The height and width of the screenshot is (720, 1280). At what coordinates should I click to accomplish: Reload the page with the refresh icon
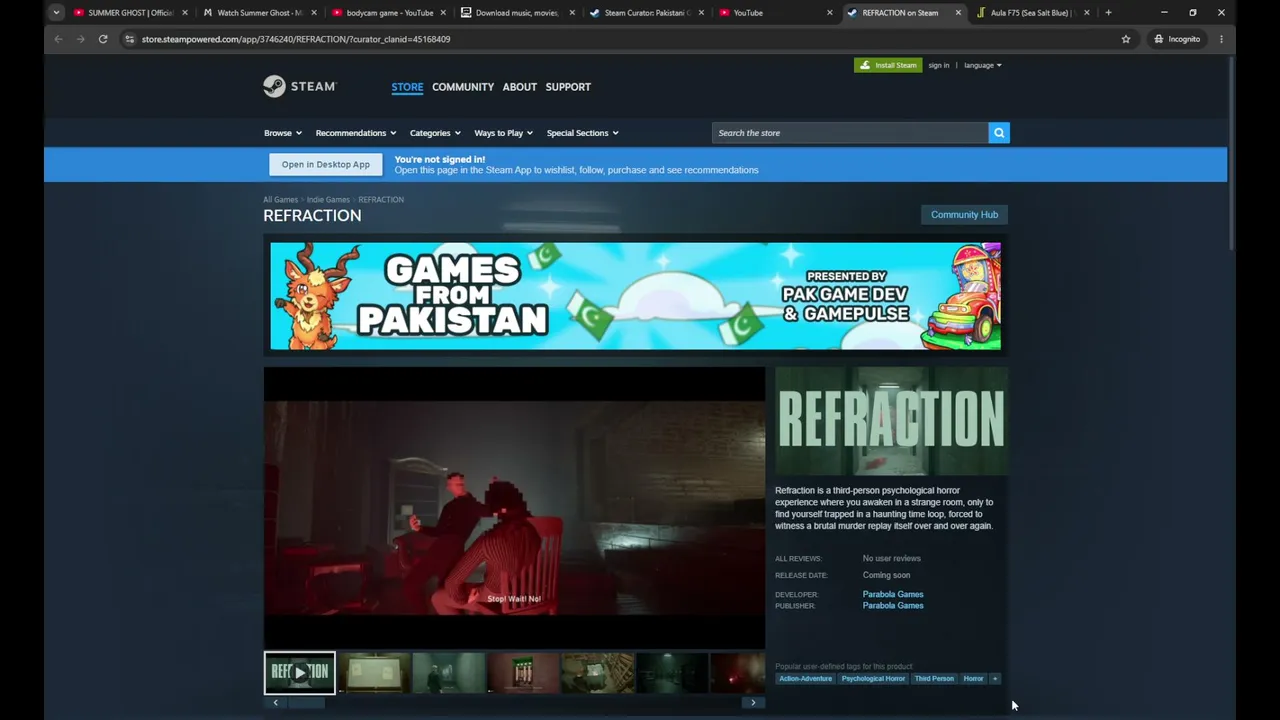click(103, 39)
